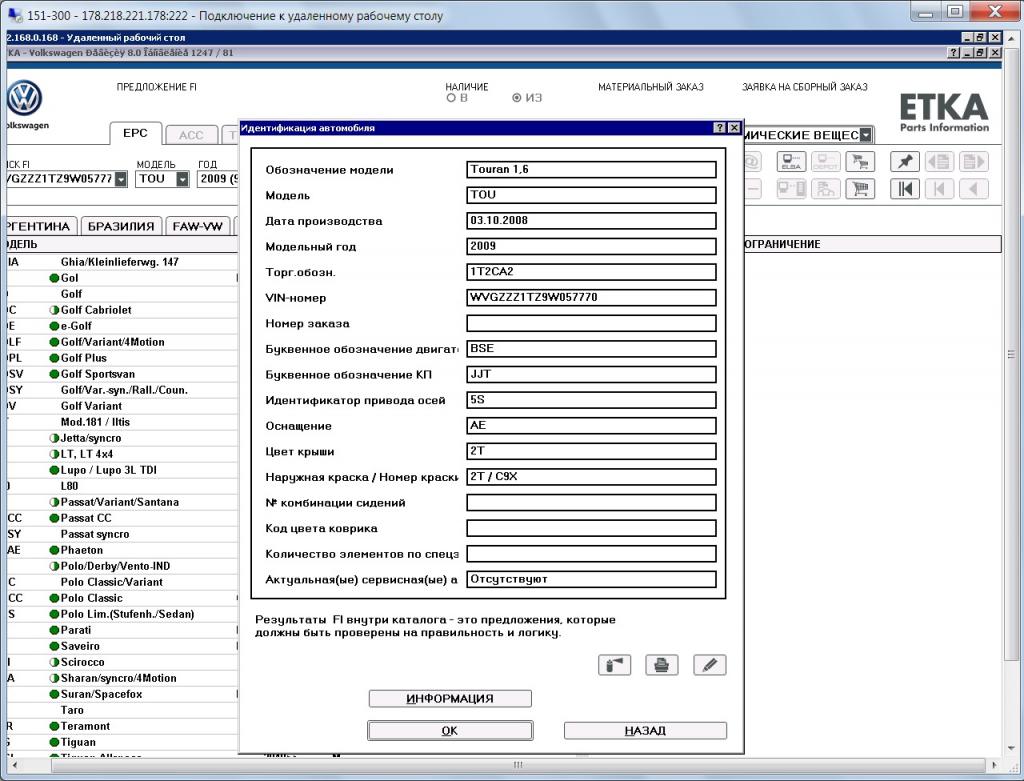Click the single shopping cart toolbar icon

[860, 189]
